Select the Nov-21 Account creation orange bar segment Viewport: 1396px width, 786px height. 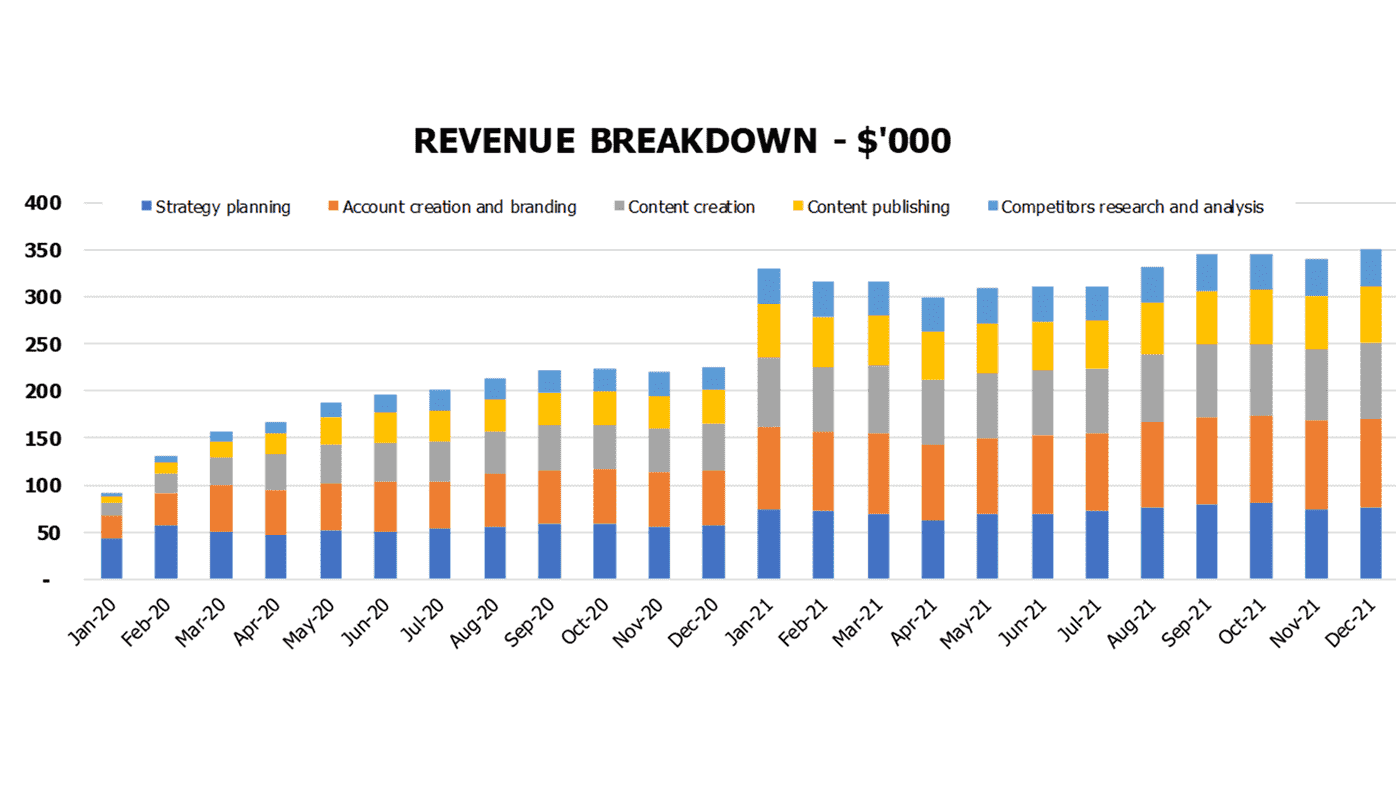point(1316,465)
